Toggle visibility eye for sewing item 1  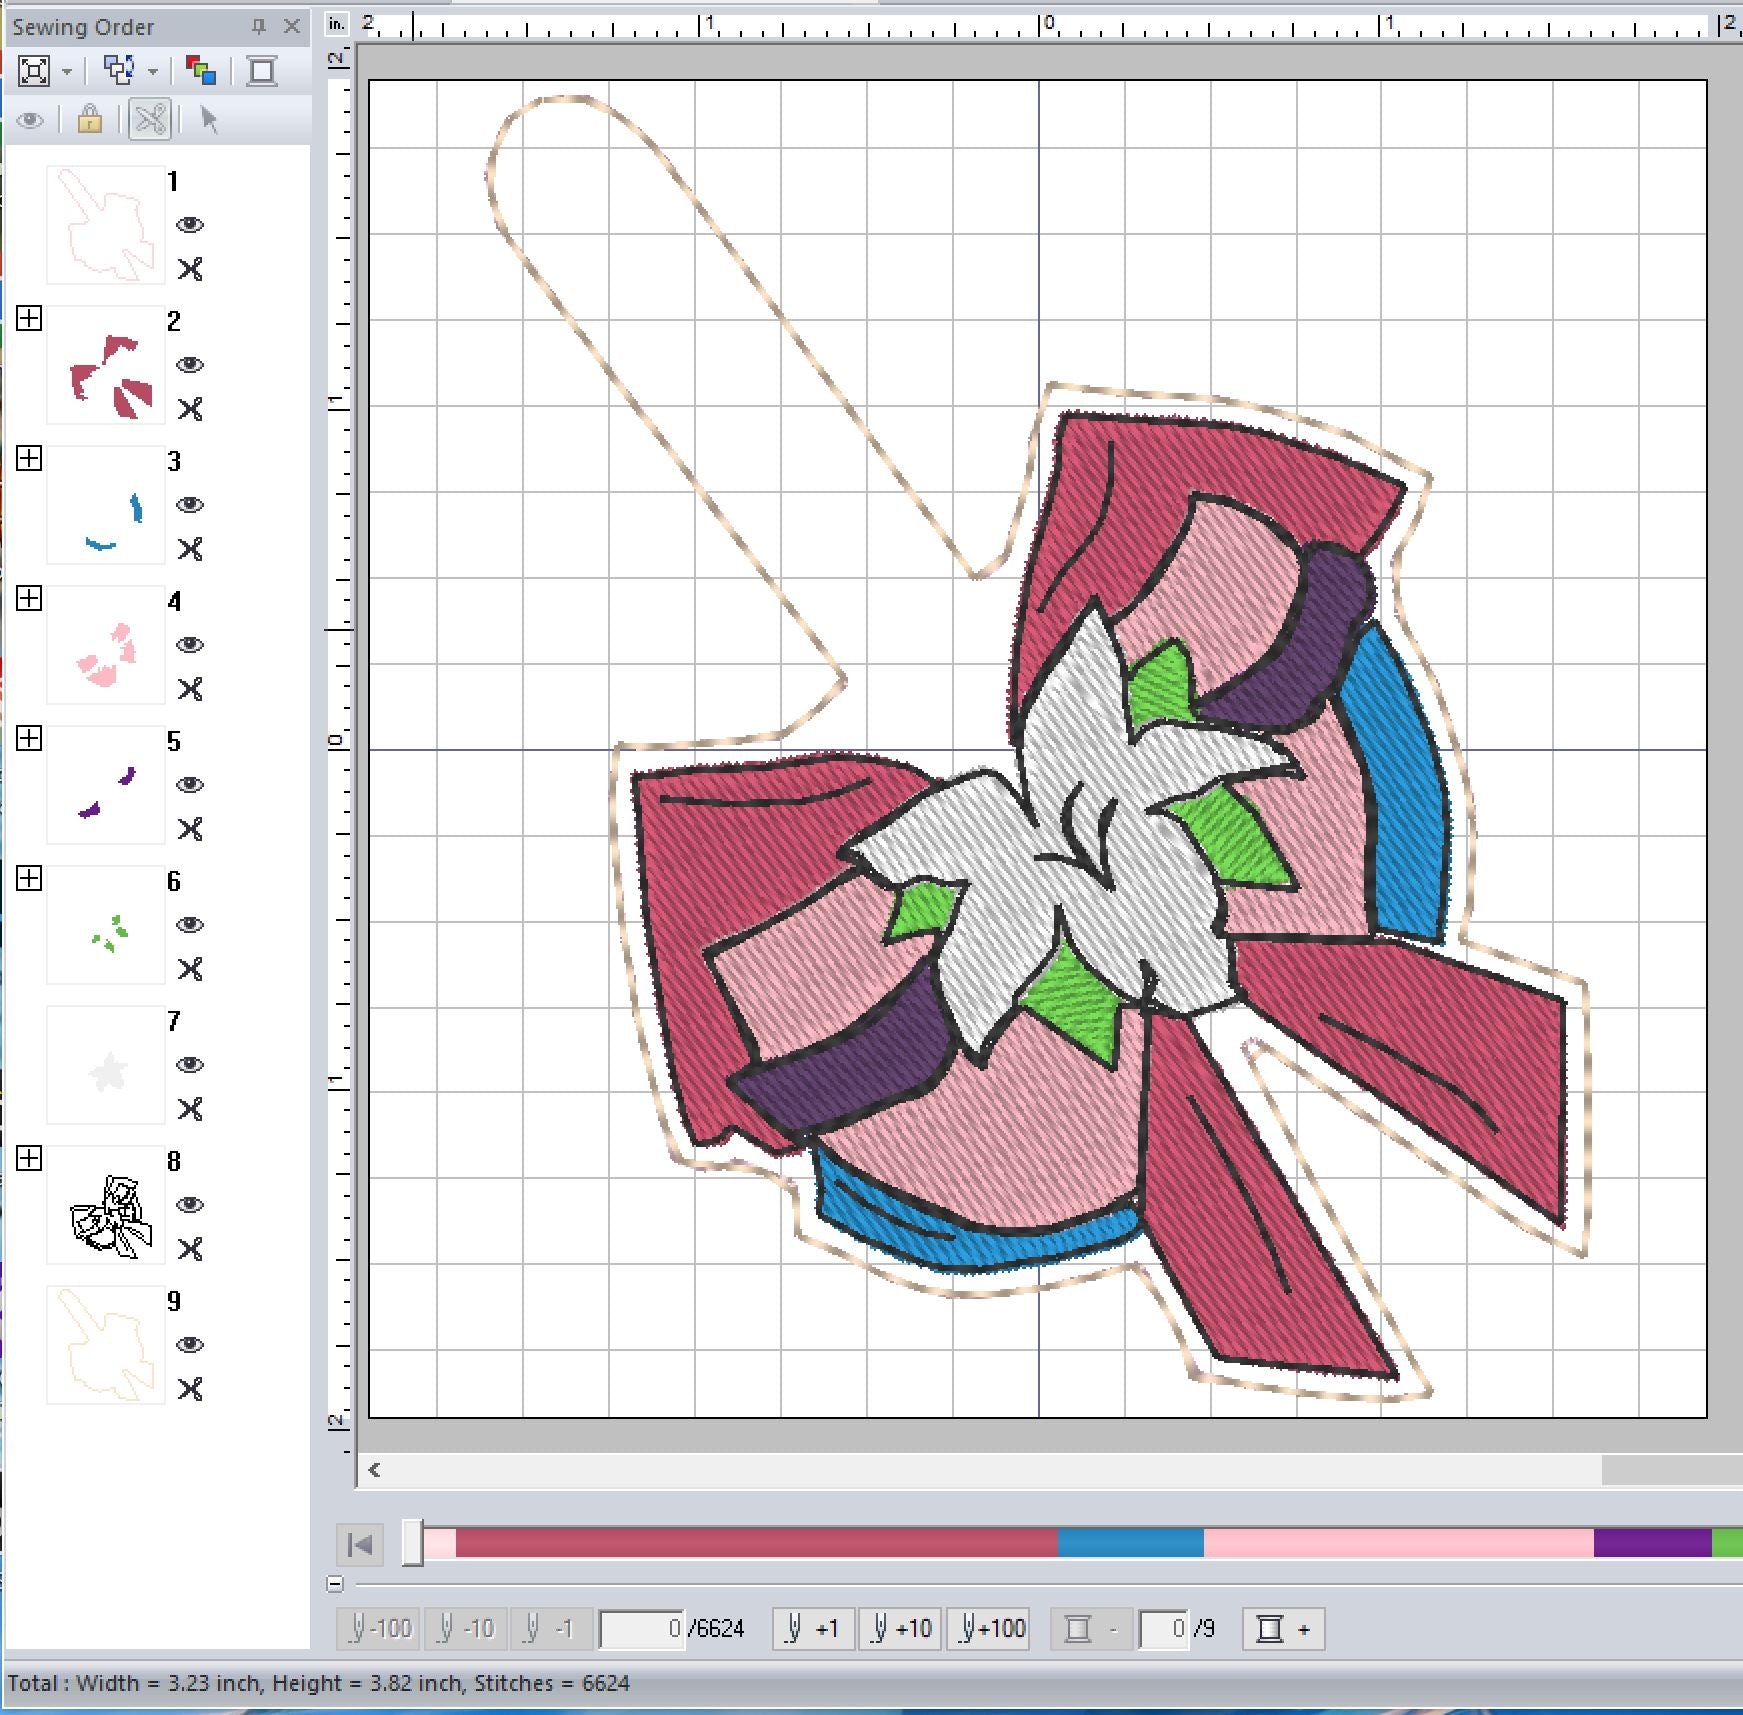[190, 225]
